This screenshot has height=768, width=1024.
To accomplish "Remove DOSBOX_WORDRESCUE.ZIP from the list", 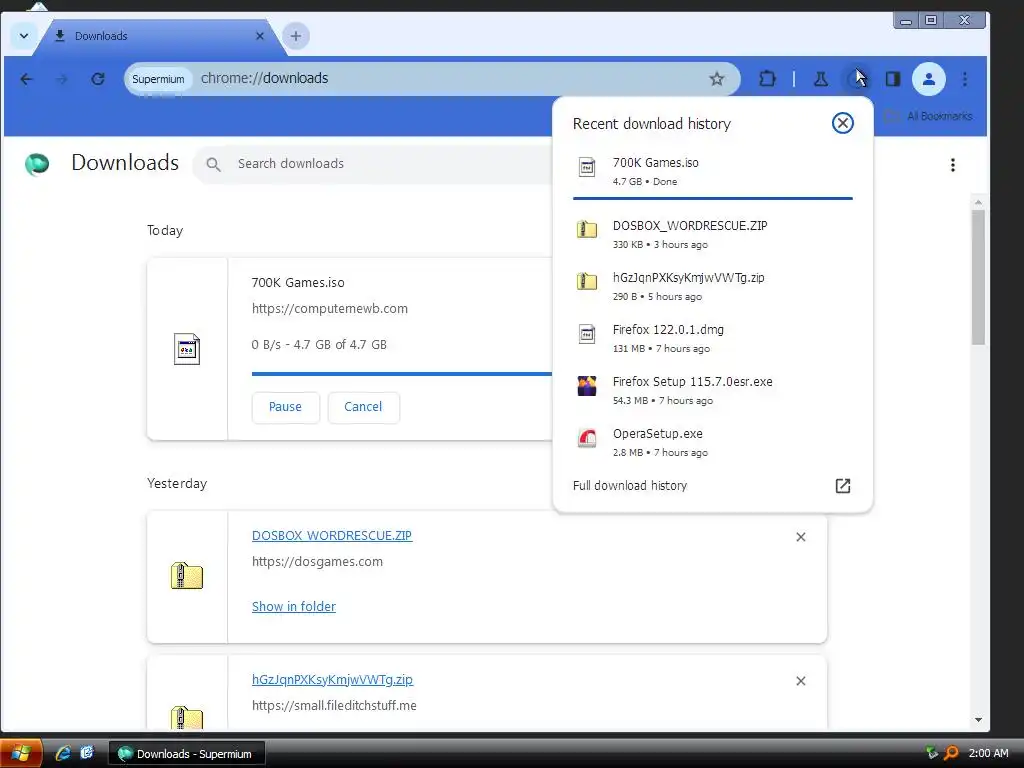I will [x=801, y=537].
